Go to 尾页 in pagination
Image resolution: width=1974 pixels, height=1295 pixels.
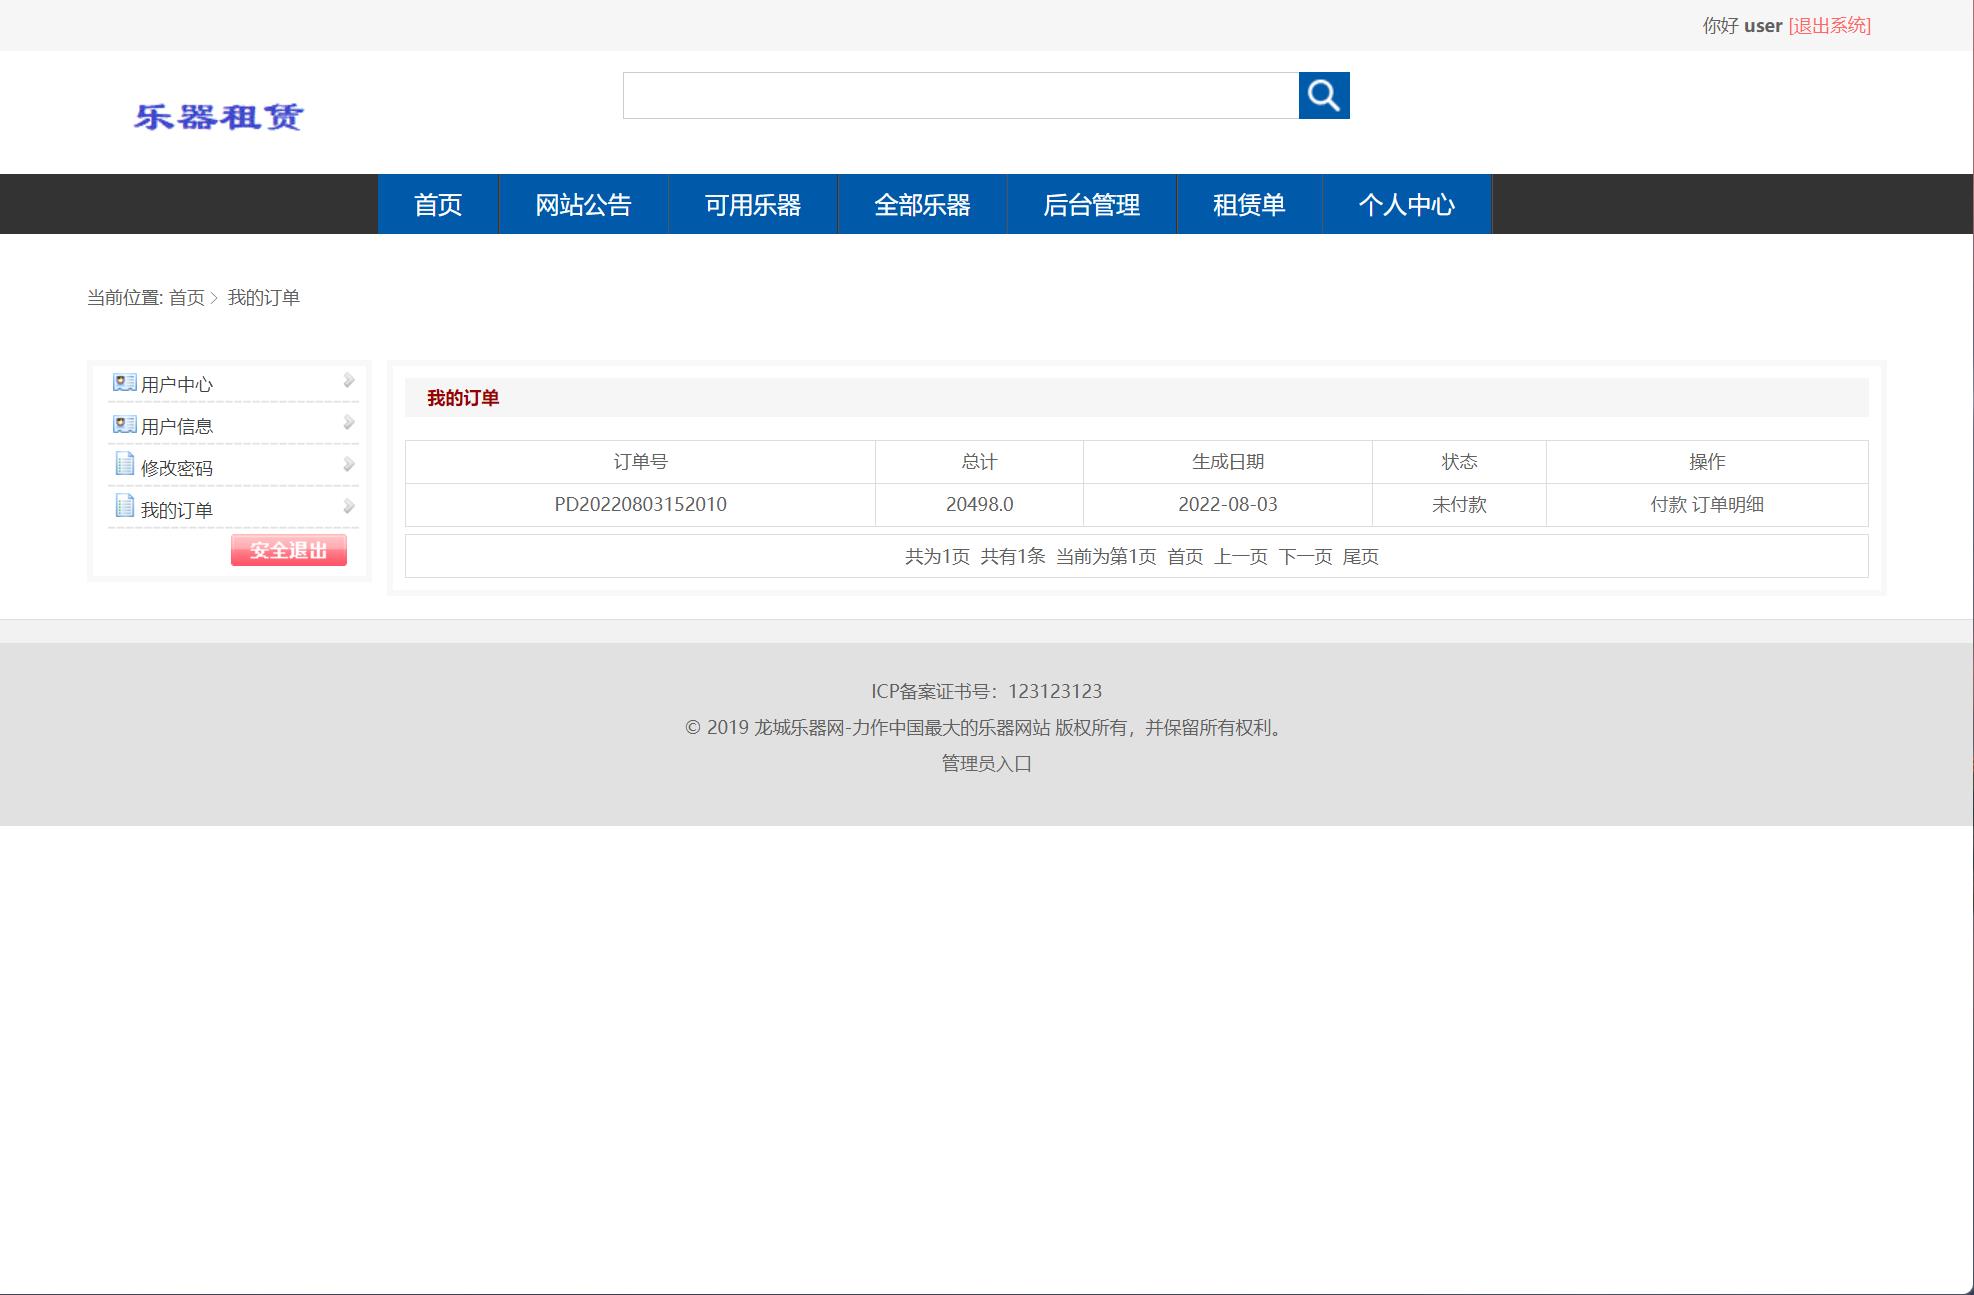(1362, 557)
